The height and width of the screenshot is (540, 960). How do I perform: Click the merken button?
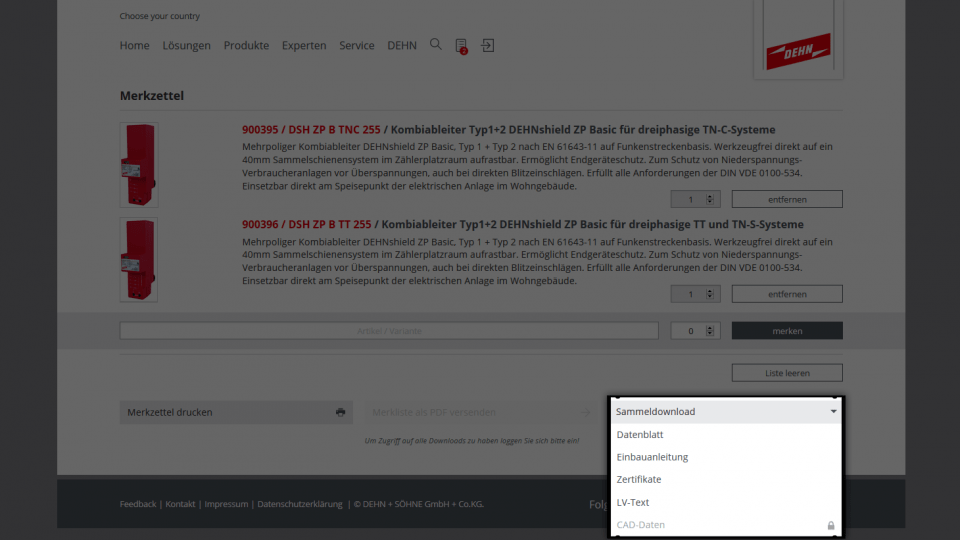(787, 331)
